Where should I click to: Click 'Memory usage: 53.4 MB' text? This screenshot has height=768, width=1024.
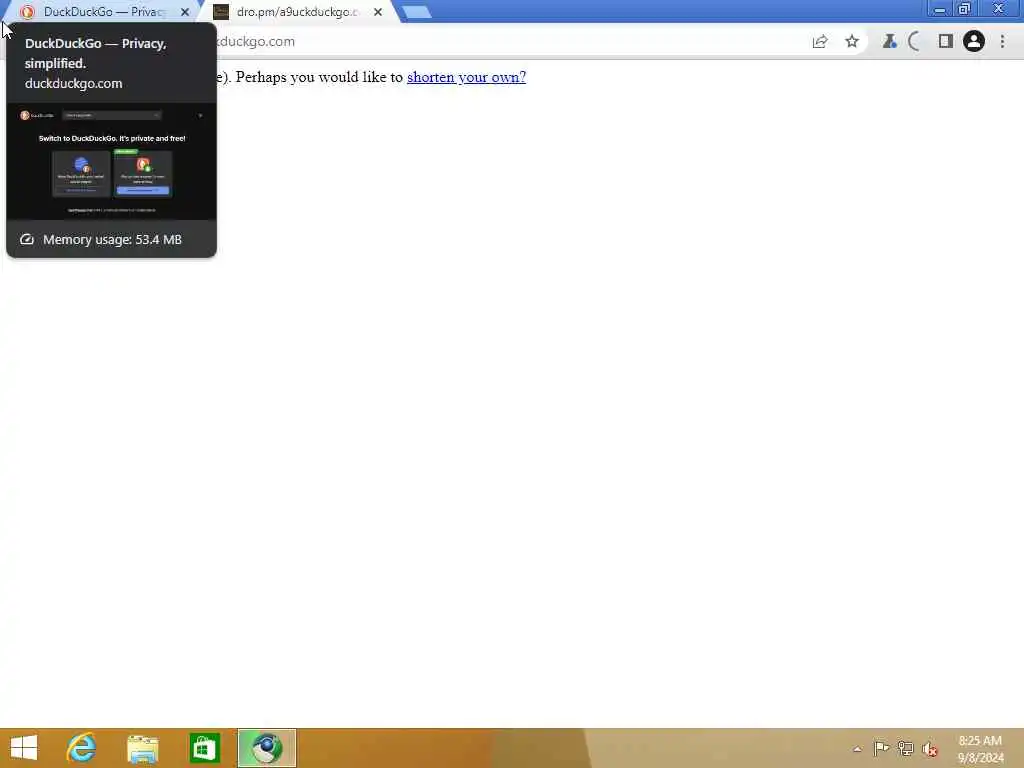[112, 240]
